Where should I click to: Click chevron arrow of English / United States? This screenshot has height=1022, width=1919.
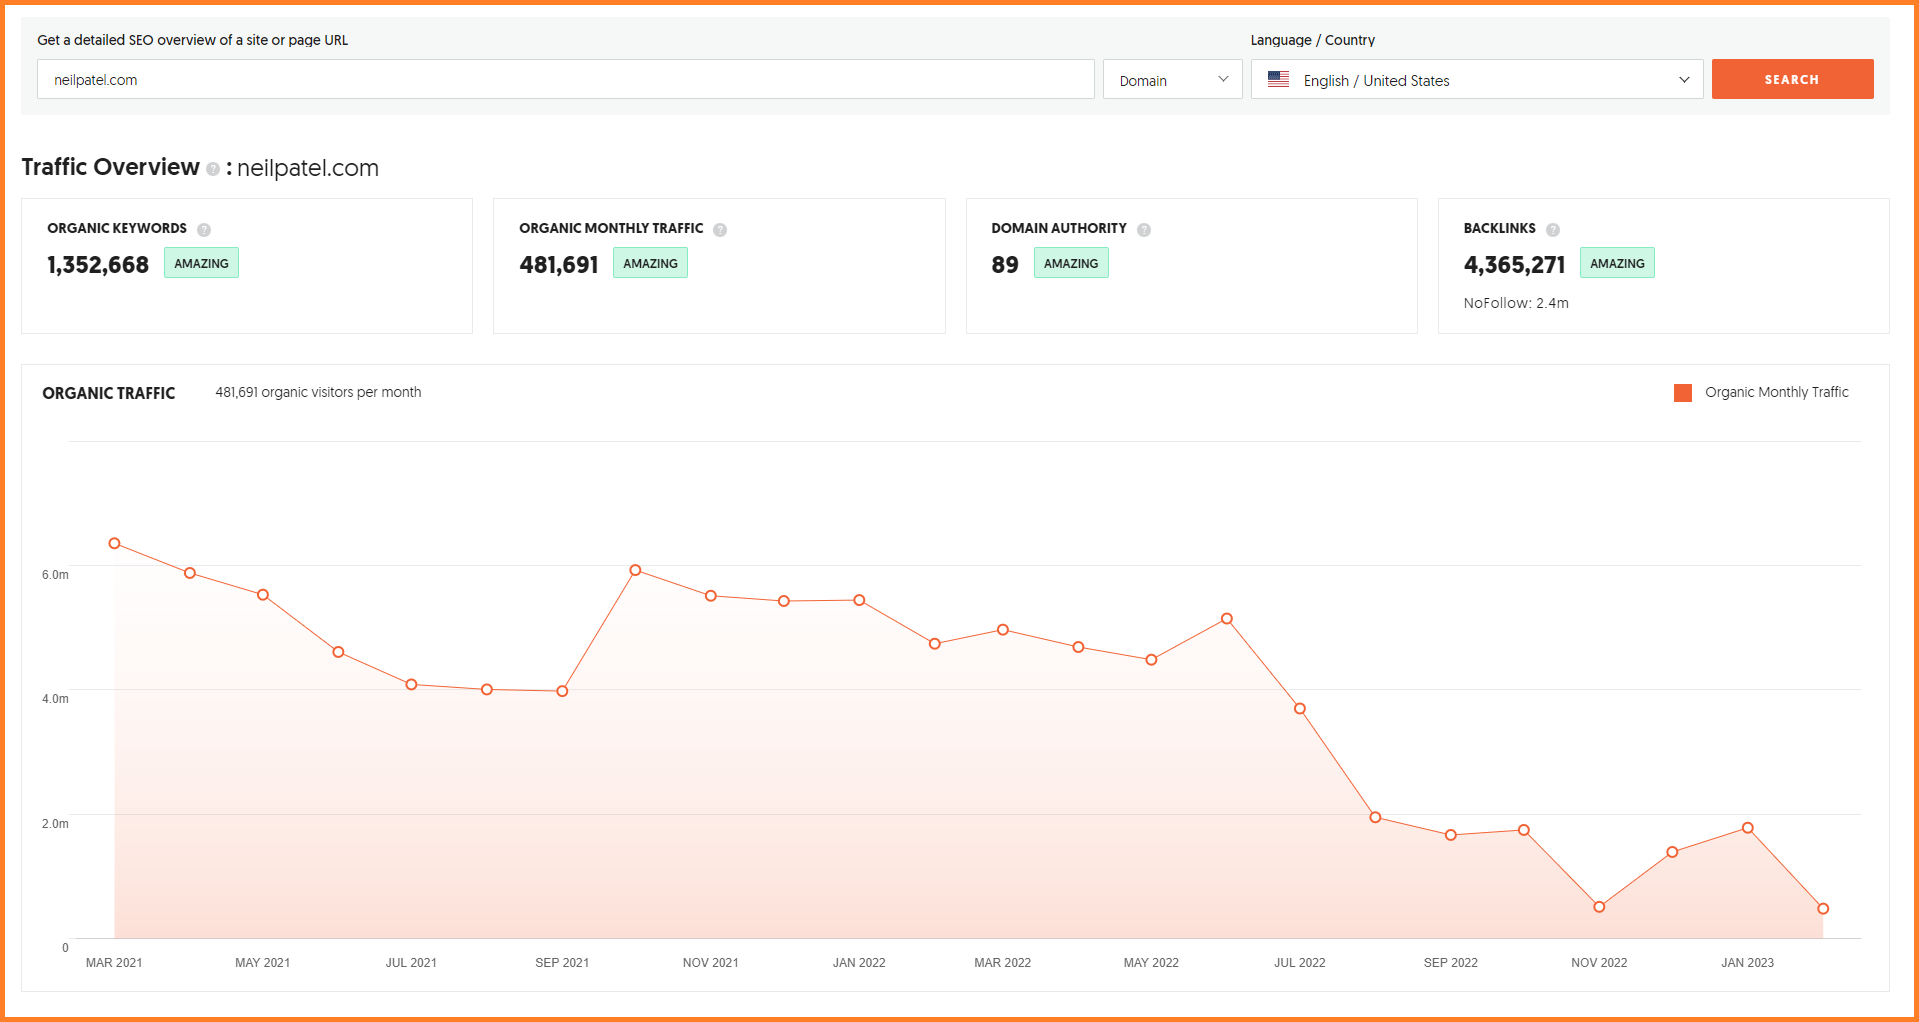(1684, 80)
